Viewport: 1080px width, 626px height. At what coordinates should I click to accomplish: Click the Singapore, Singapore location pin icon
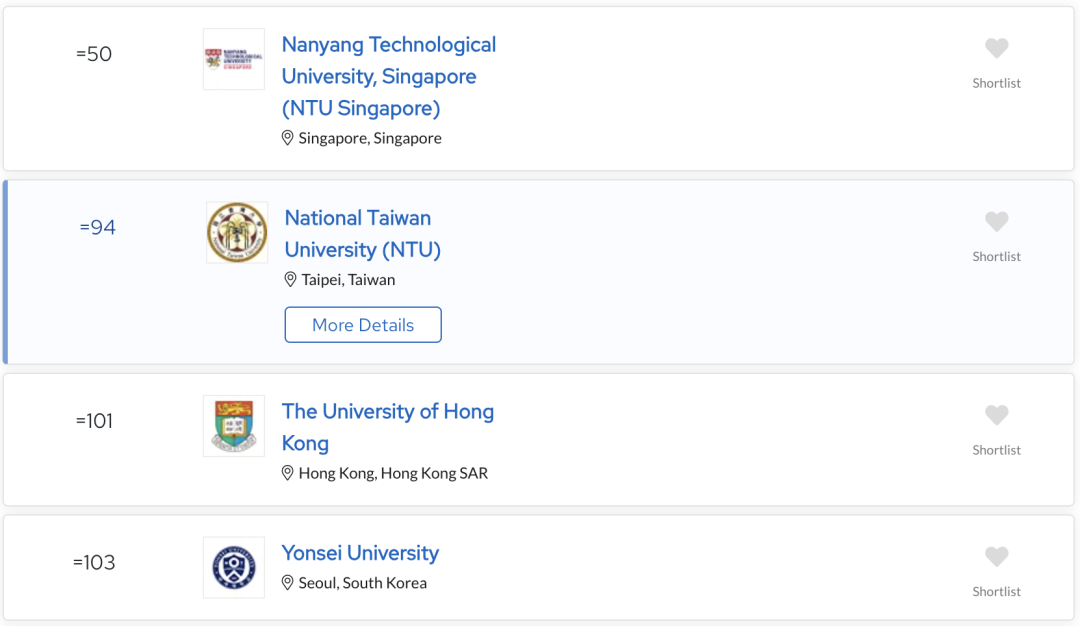(288, 138)
